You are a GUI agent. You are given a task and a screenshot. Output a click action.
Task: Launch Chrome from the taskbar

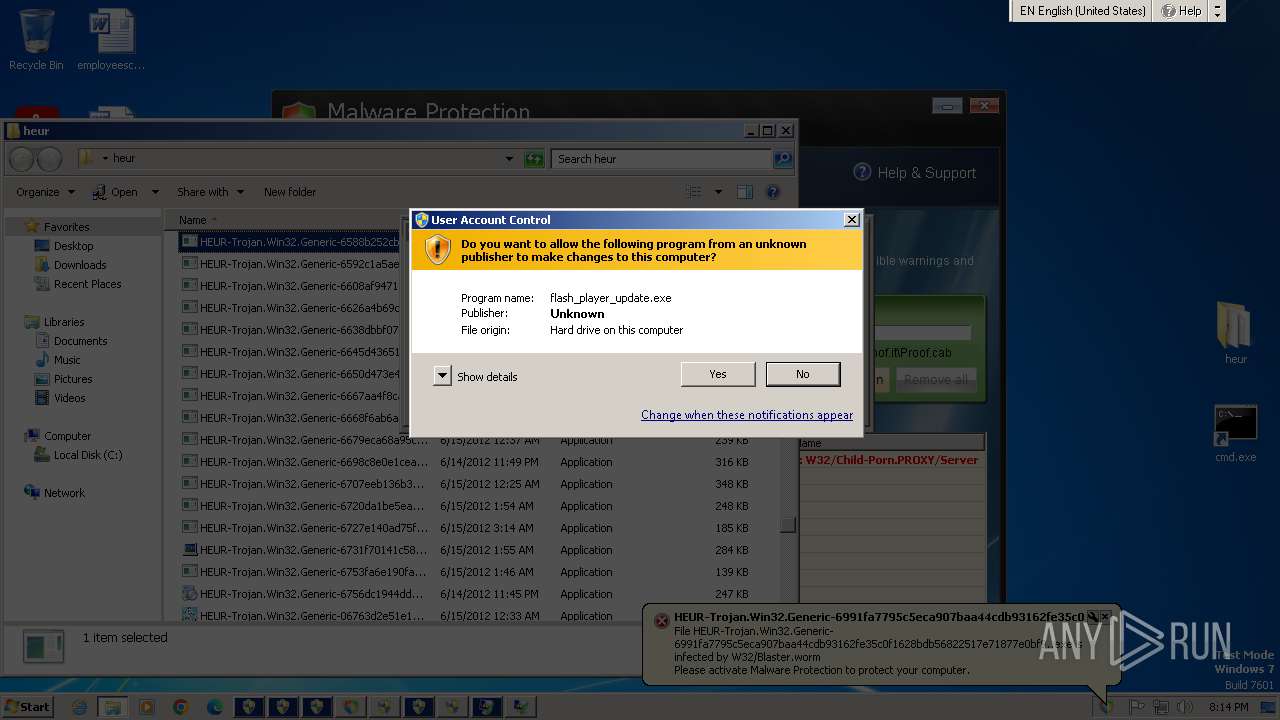coord(181,707)
